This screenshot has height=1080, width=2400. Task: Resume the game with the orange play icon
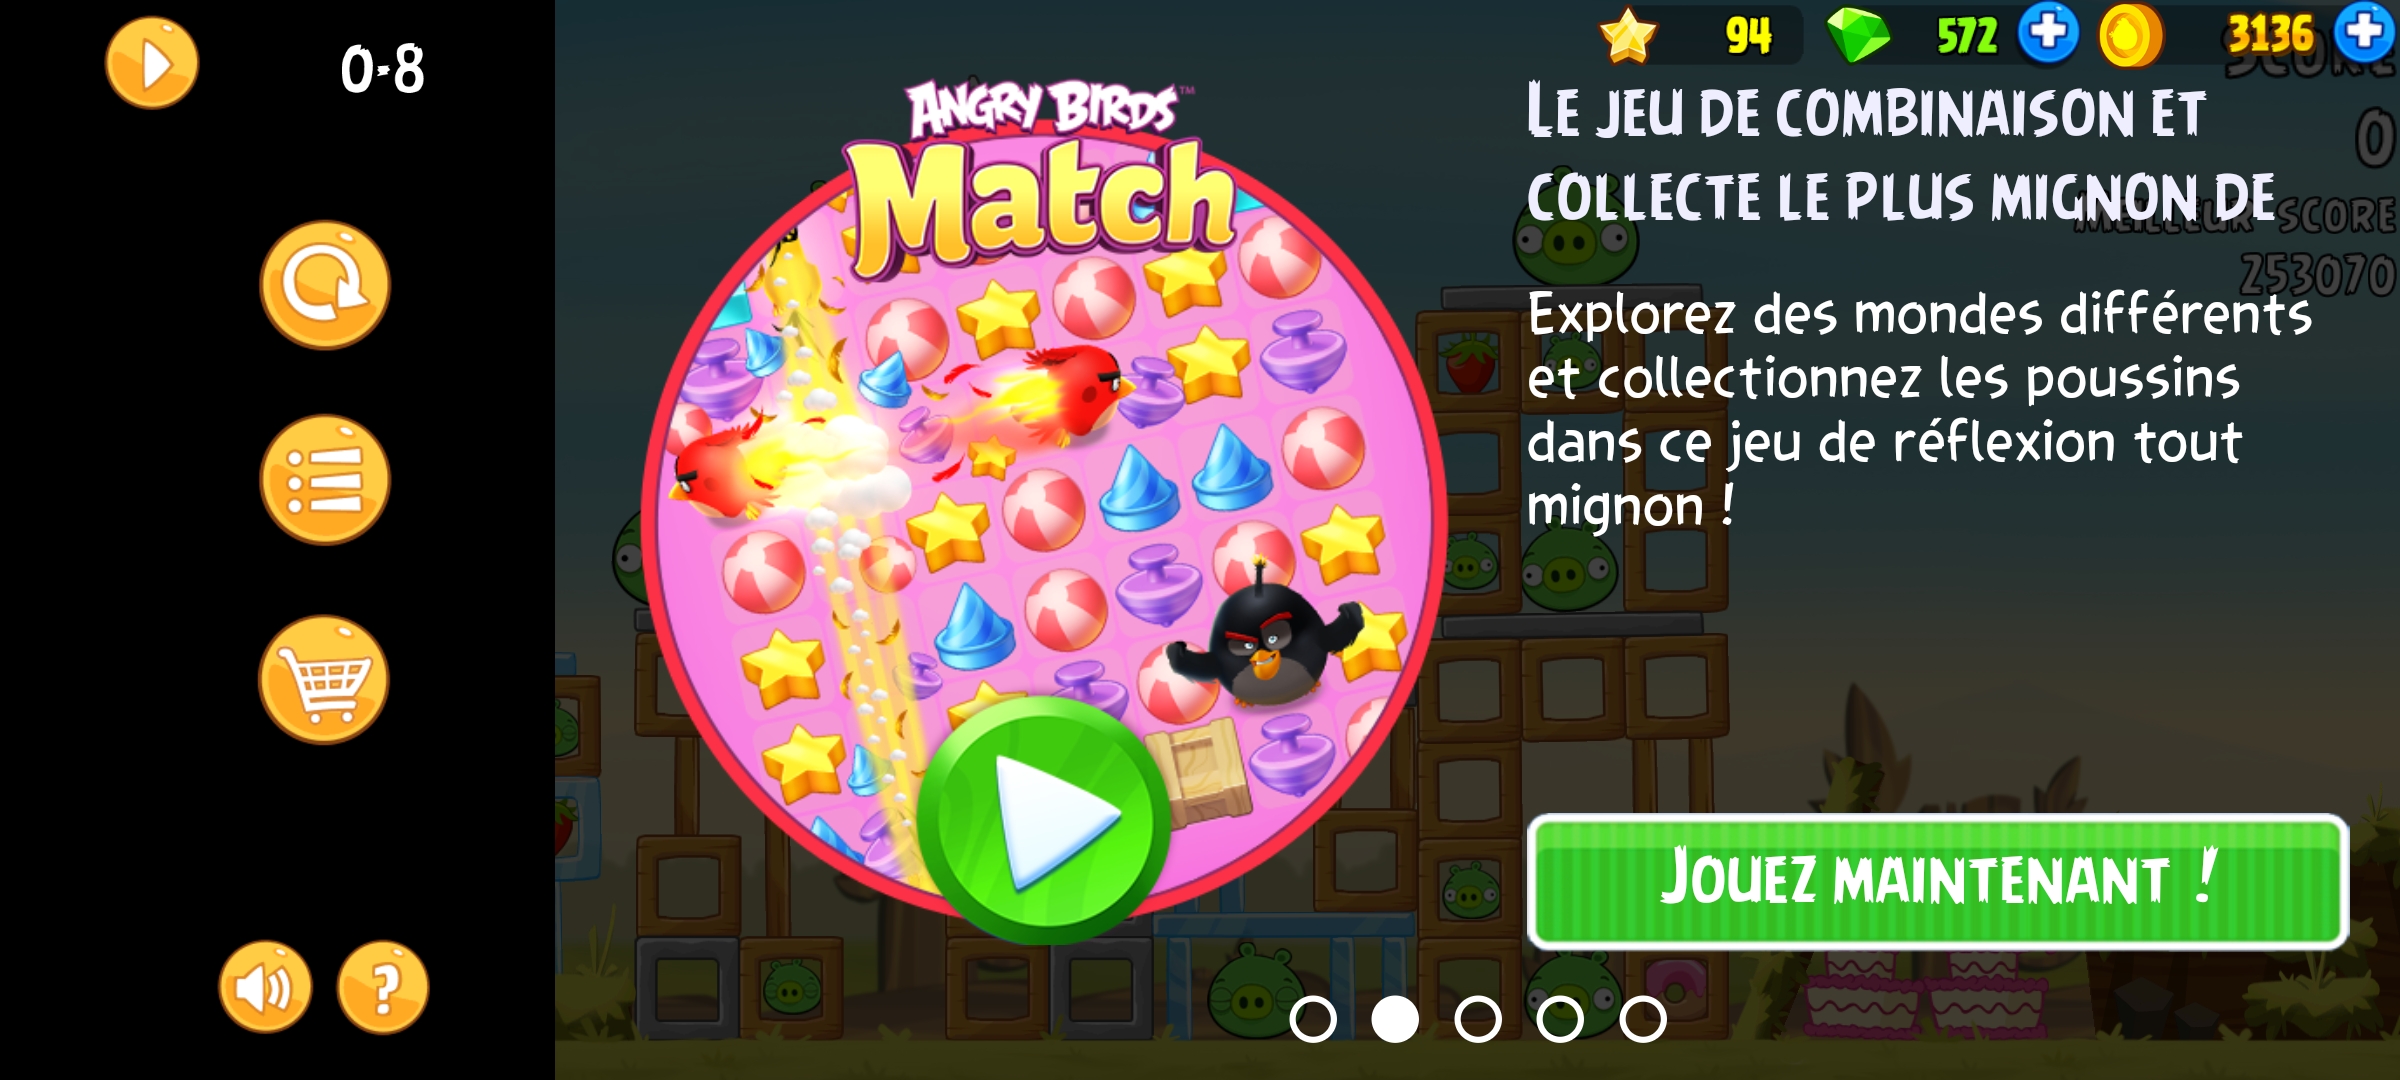(152, 63)
